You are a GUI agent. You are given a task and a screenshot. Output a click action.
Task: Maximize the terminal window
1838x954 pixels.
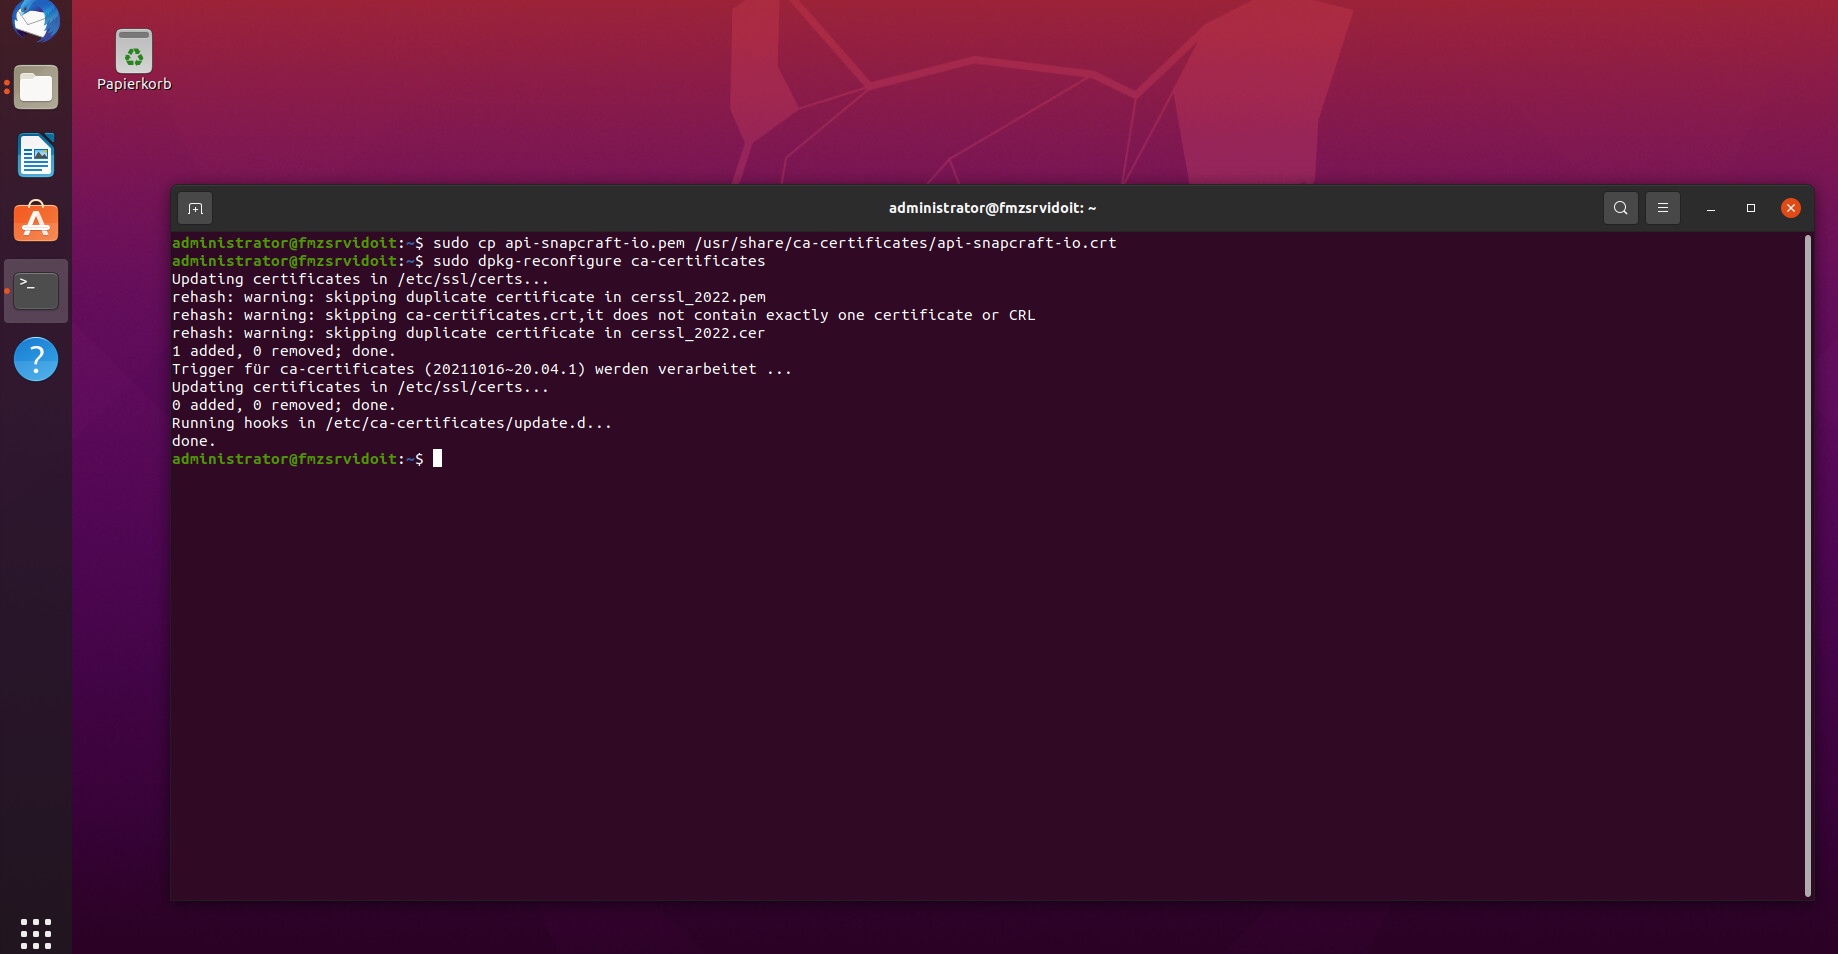pyautogui.click(x=1751, y=208)
